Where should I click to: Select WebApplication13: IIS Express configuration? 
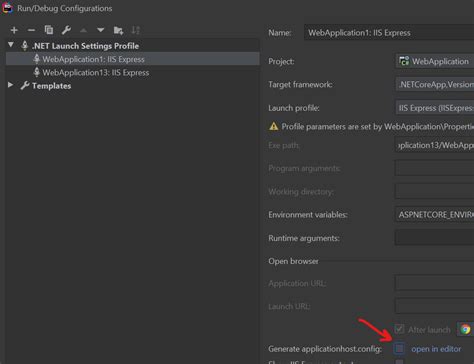coord(96,72)
